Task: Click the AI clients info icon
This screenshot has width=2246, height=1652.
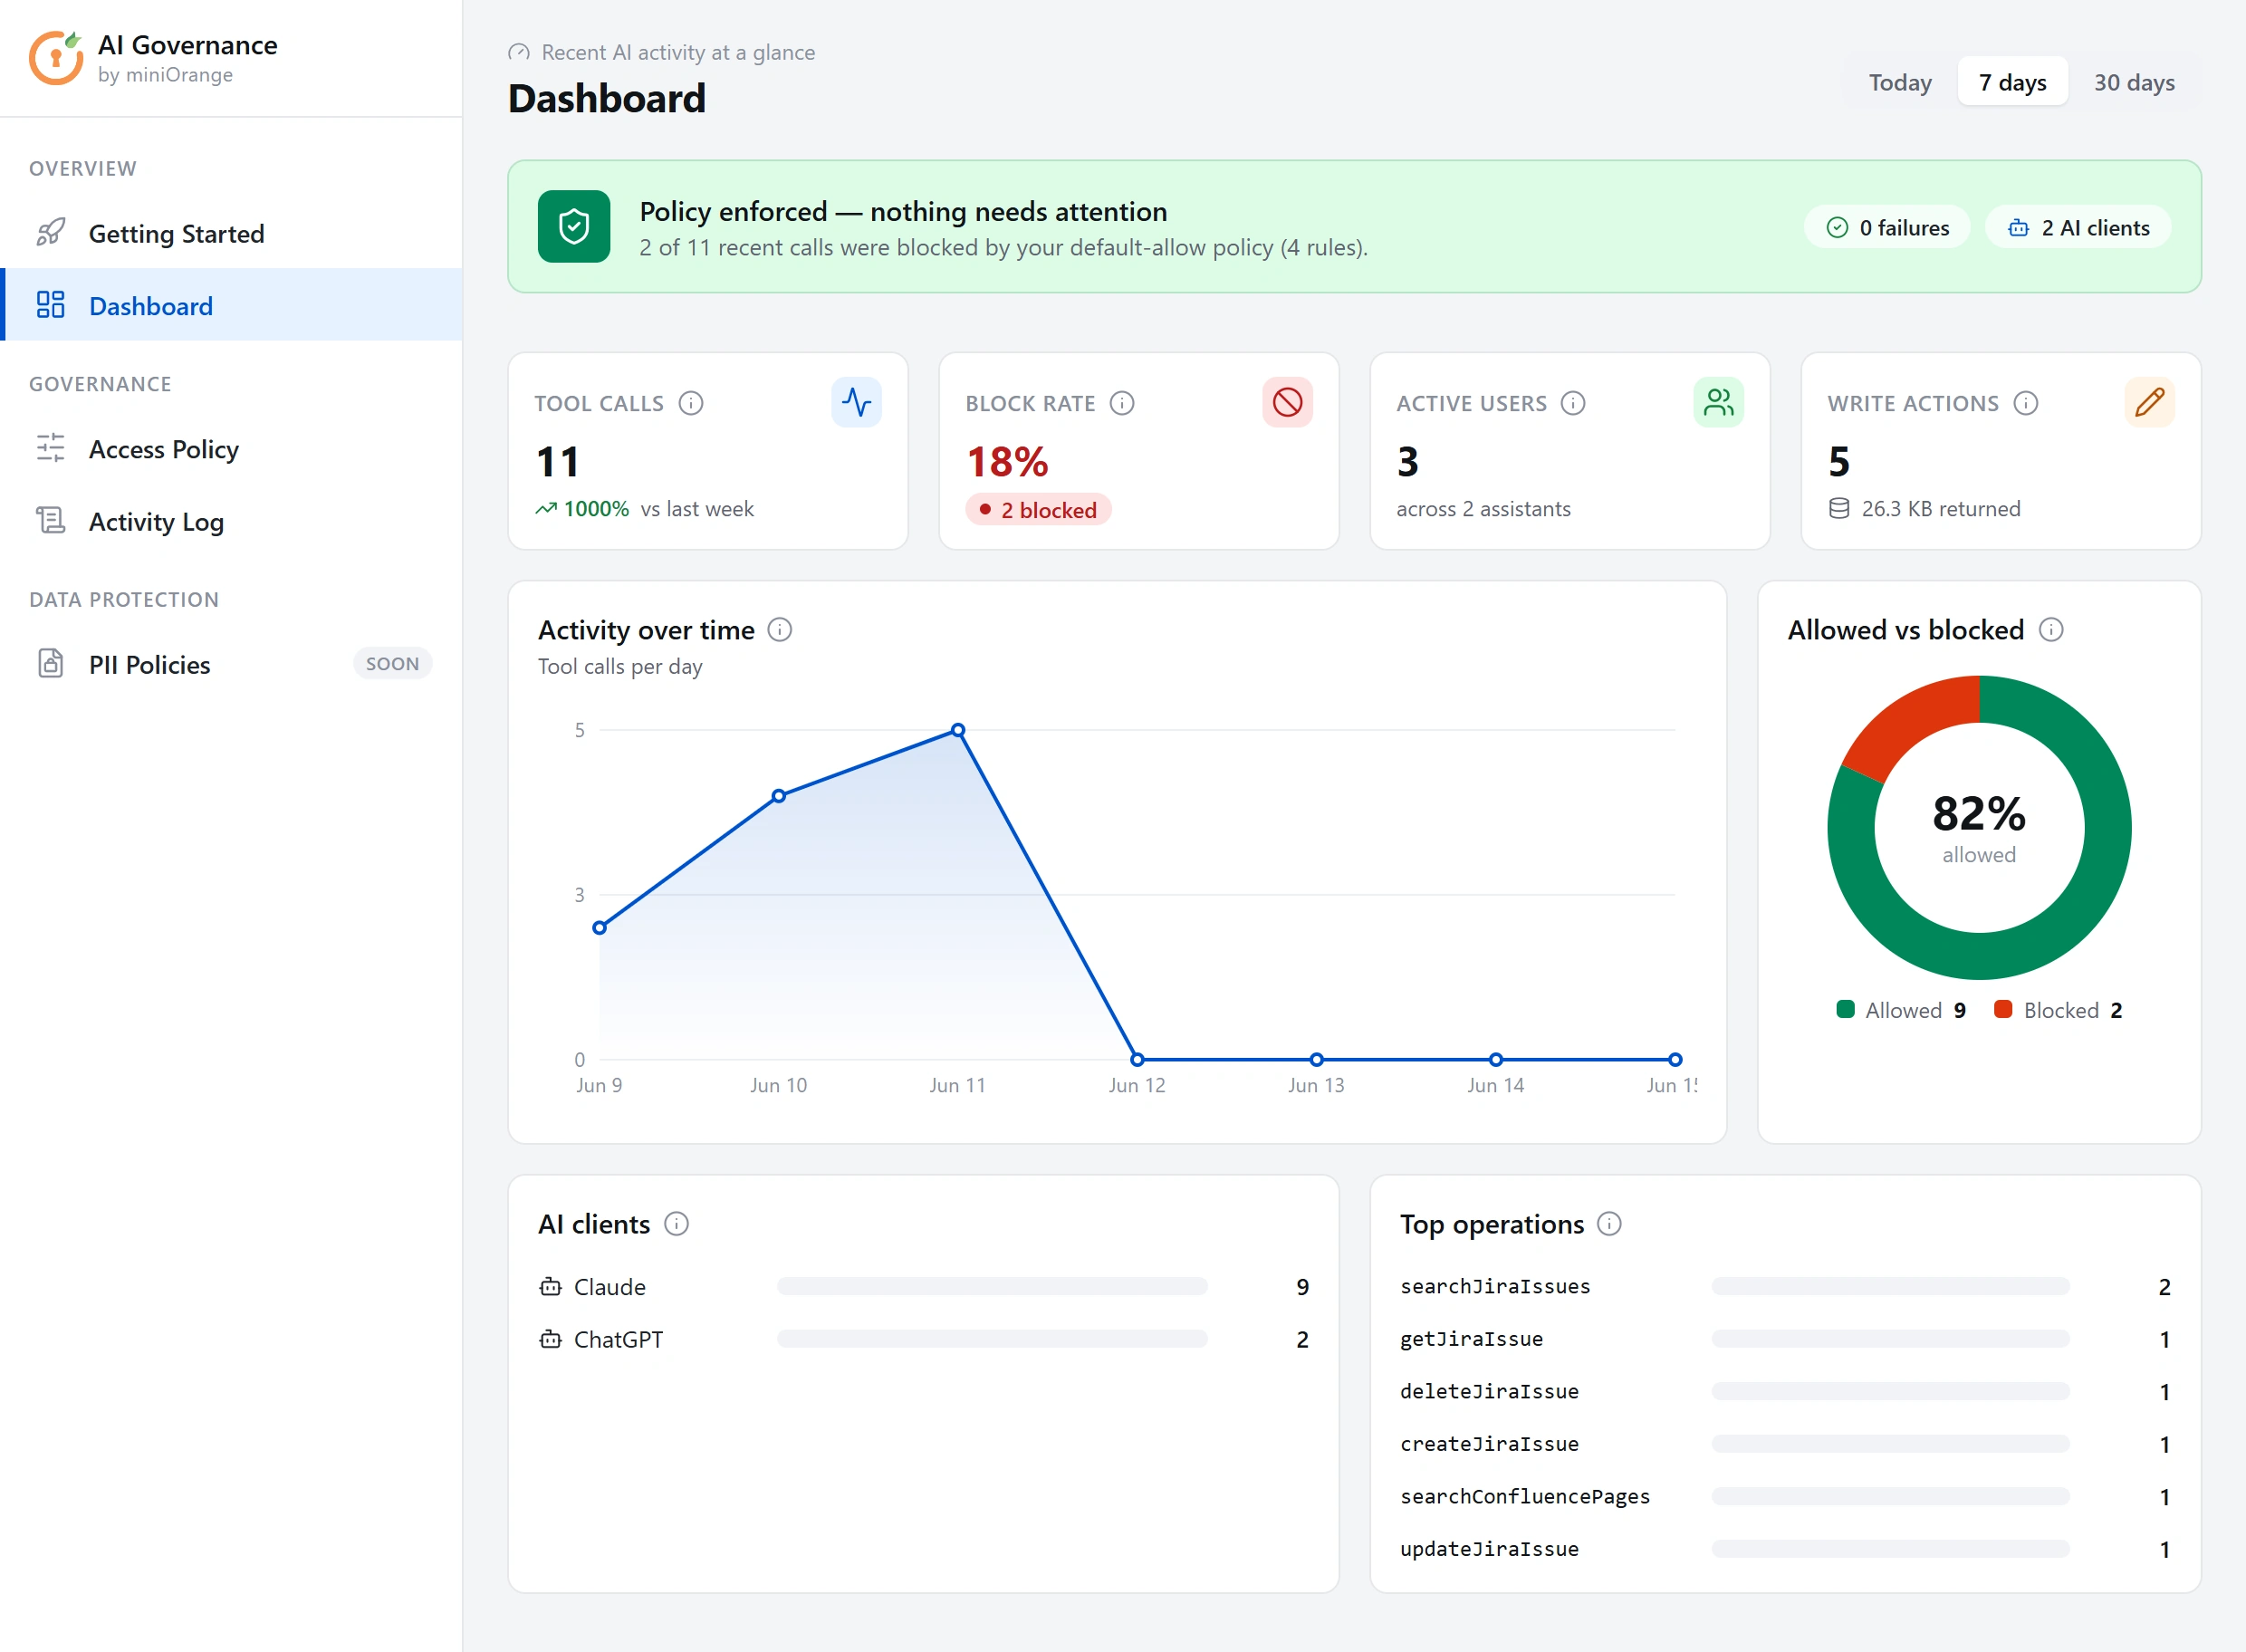Action: pyautogui.click(x=677, y=1224)
